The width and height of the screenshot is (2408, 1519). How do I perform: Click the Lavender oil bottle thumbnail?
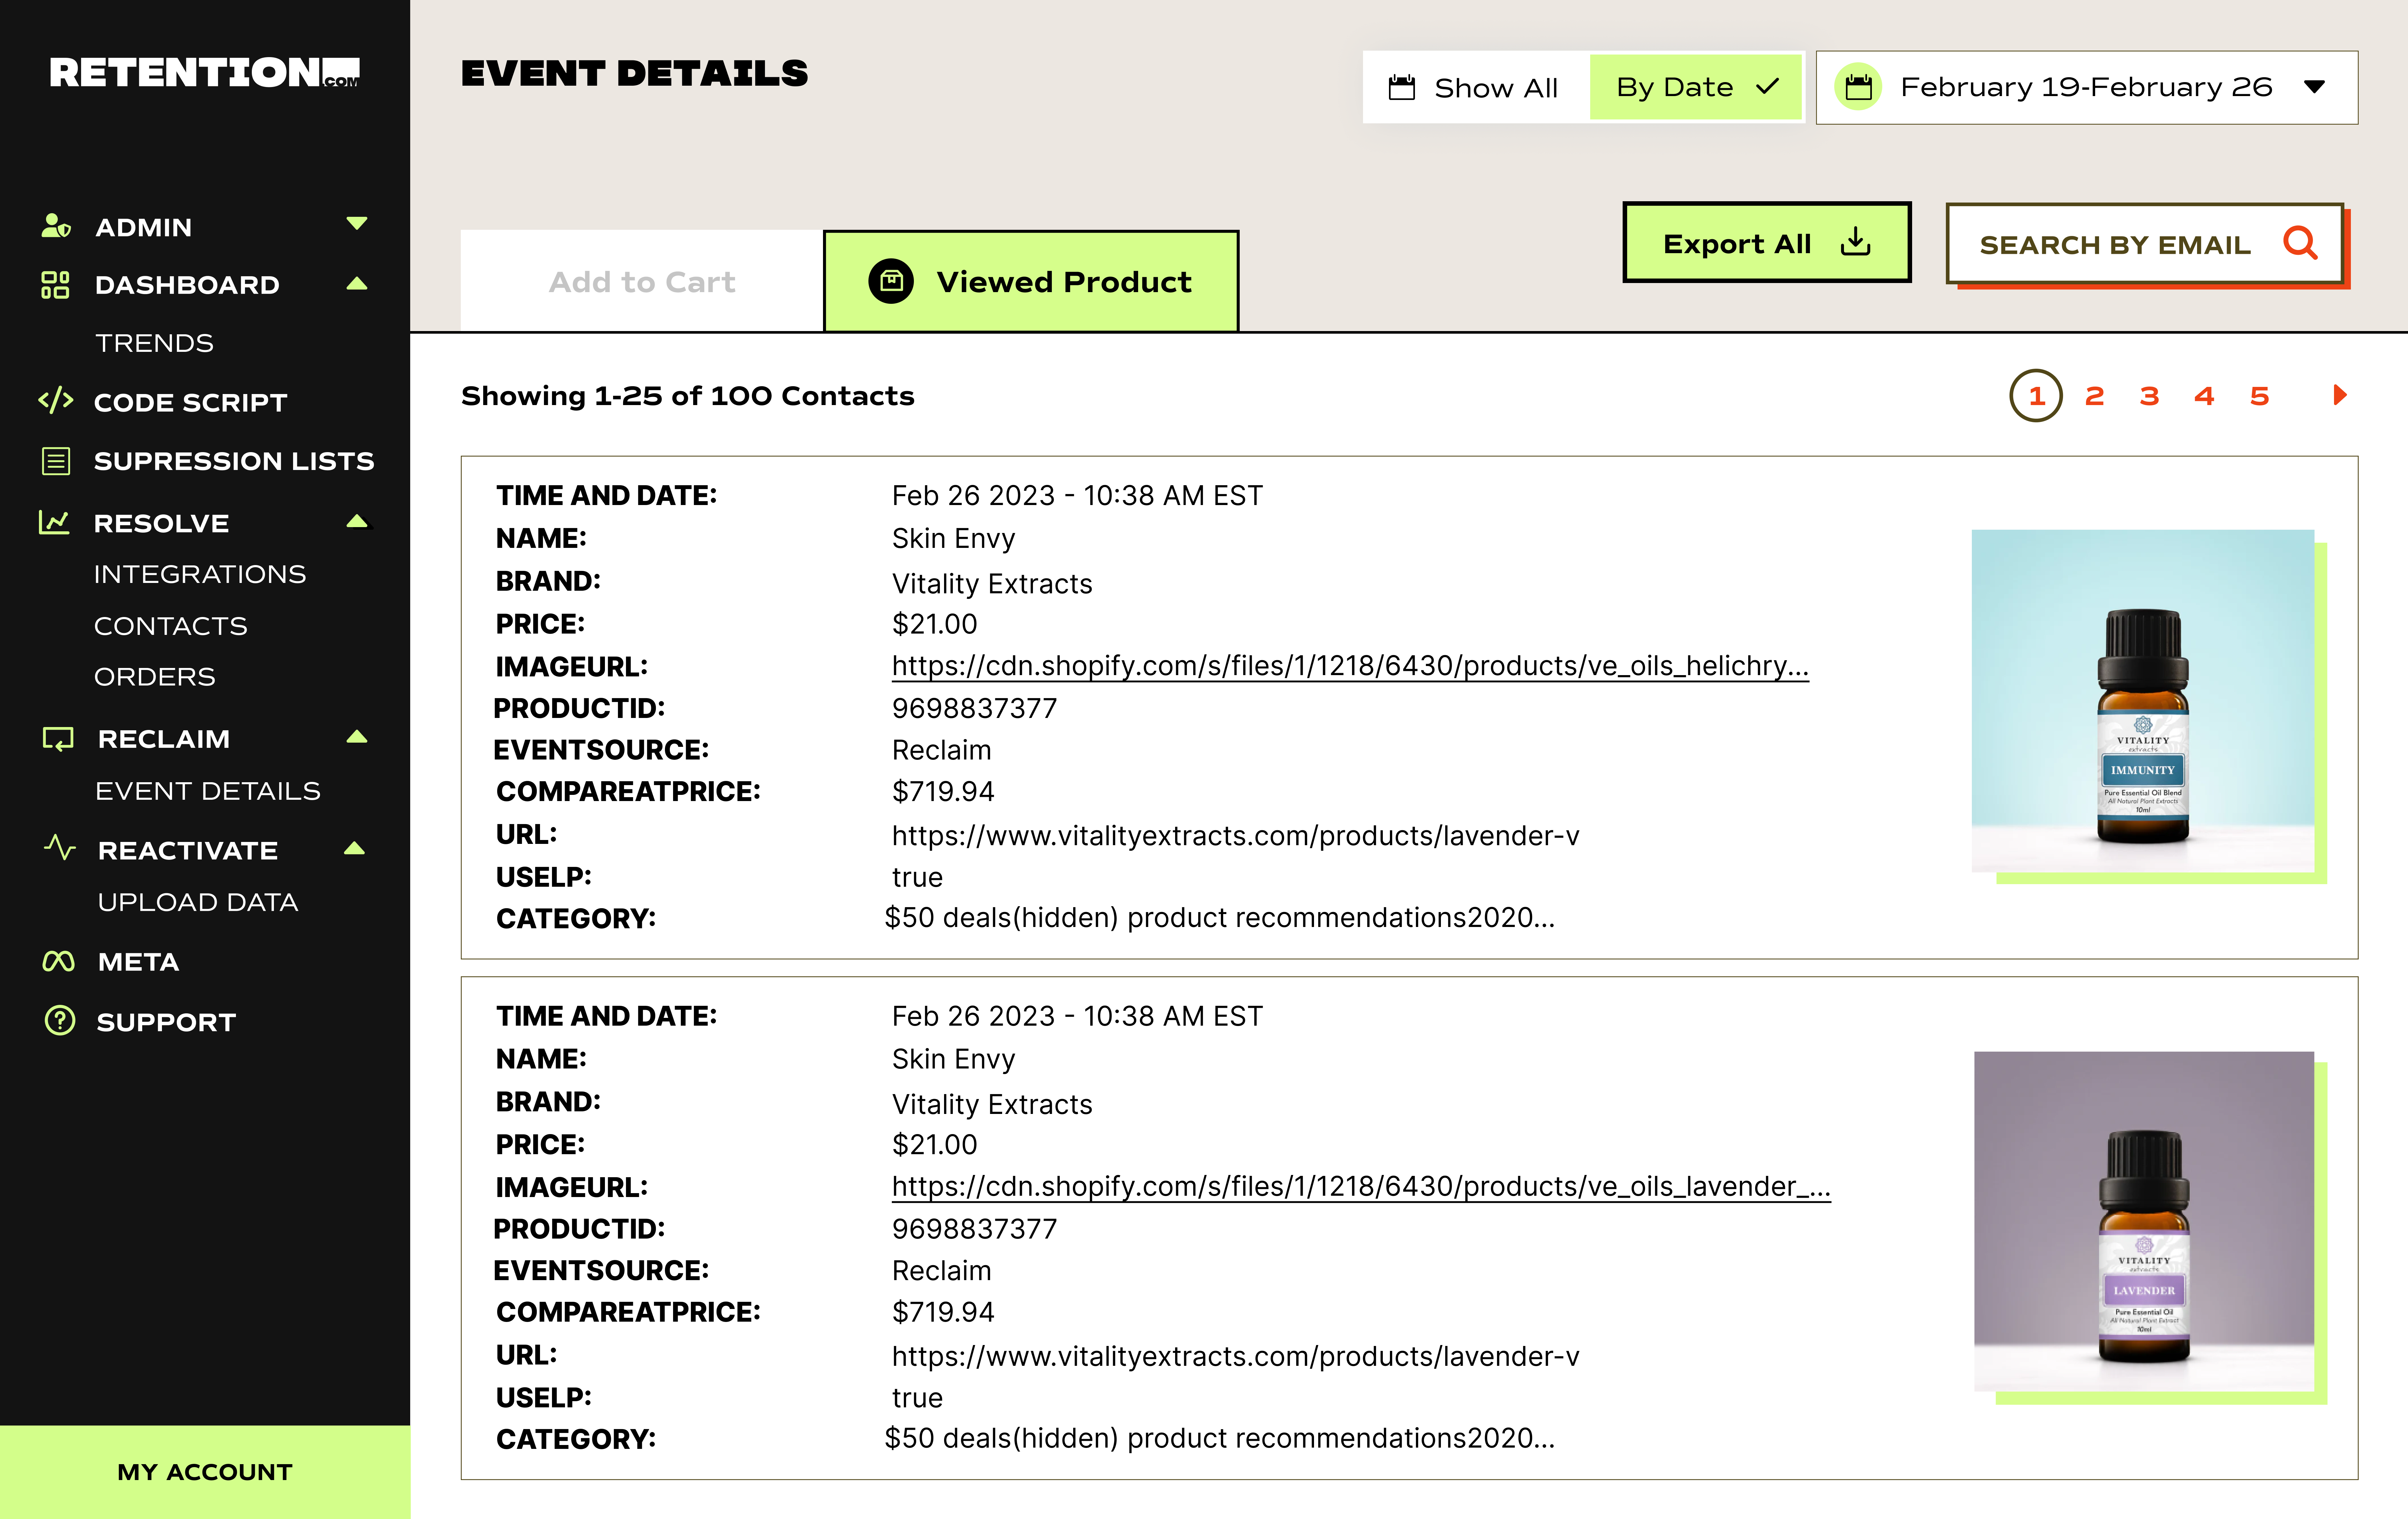pos(2144,1221)
